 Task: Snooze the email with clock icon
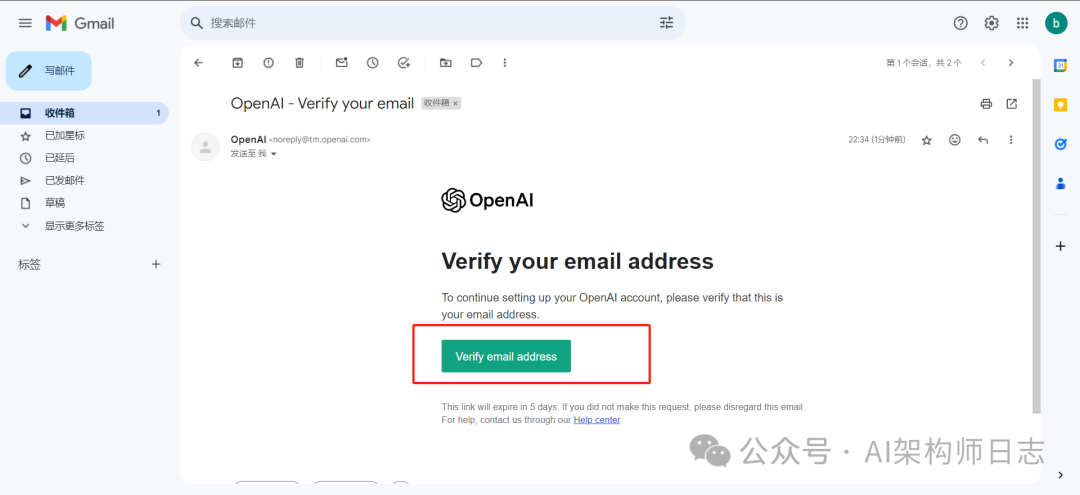point(373,63)
